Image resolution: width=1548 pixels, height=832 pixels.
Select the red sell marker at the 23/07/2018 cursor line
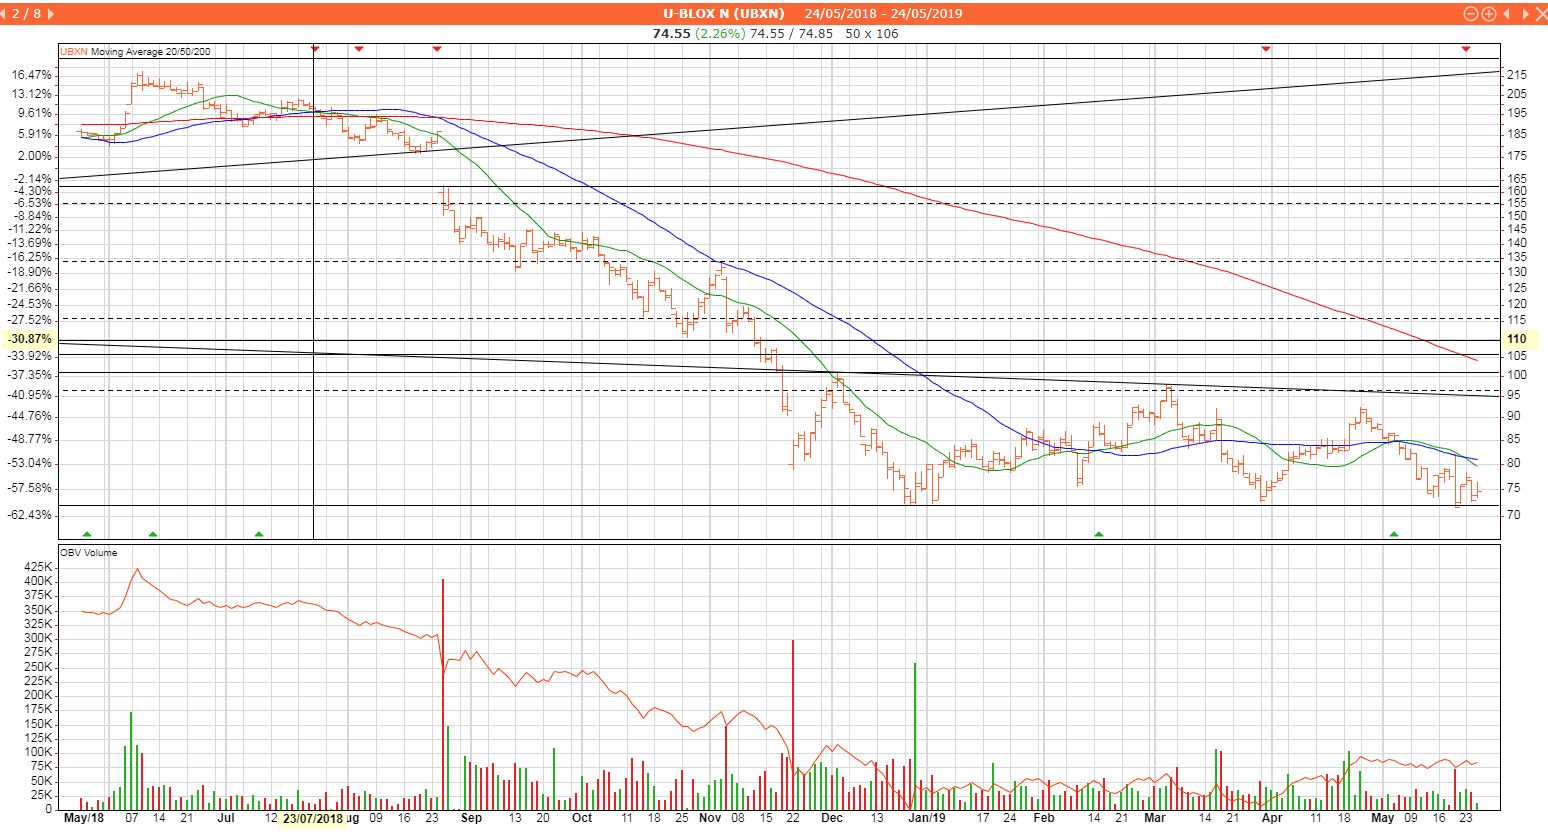pos(315,48)
